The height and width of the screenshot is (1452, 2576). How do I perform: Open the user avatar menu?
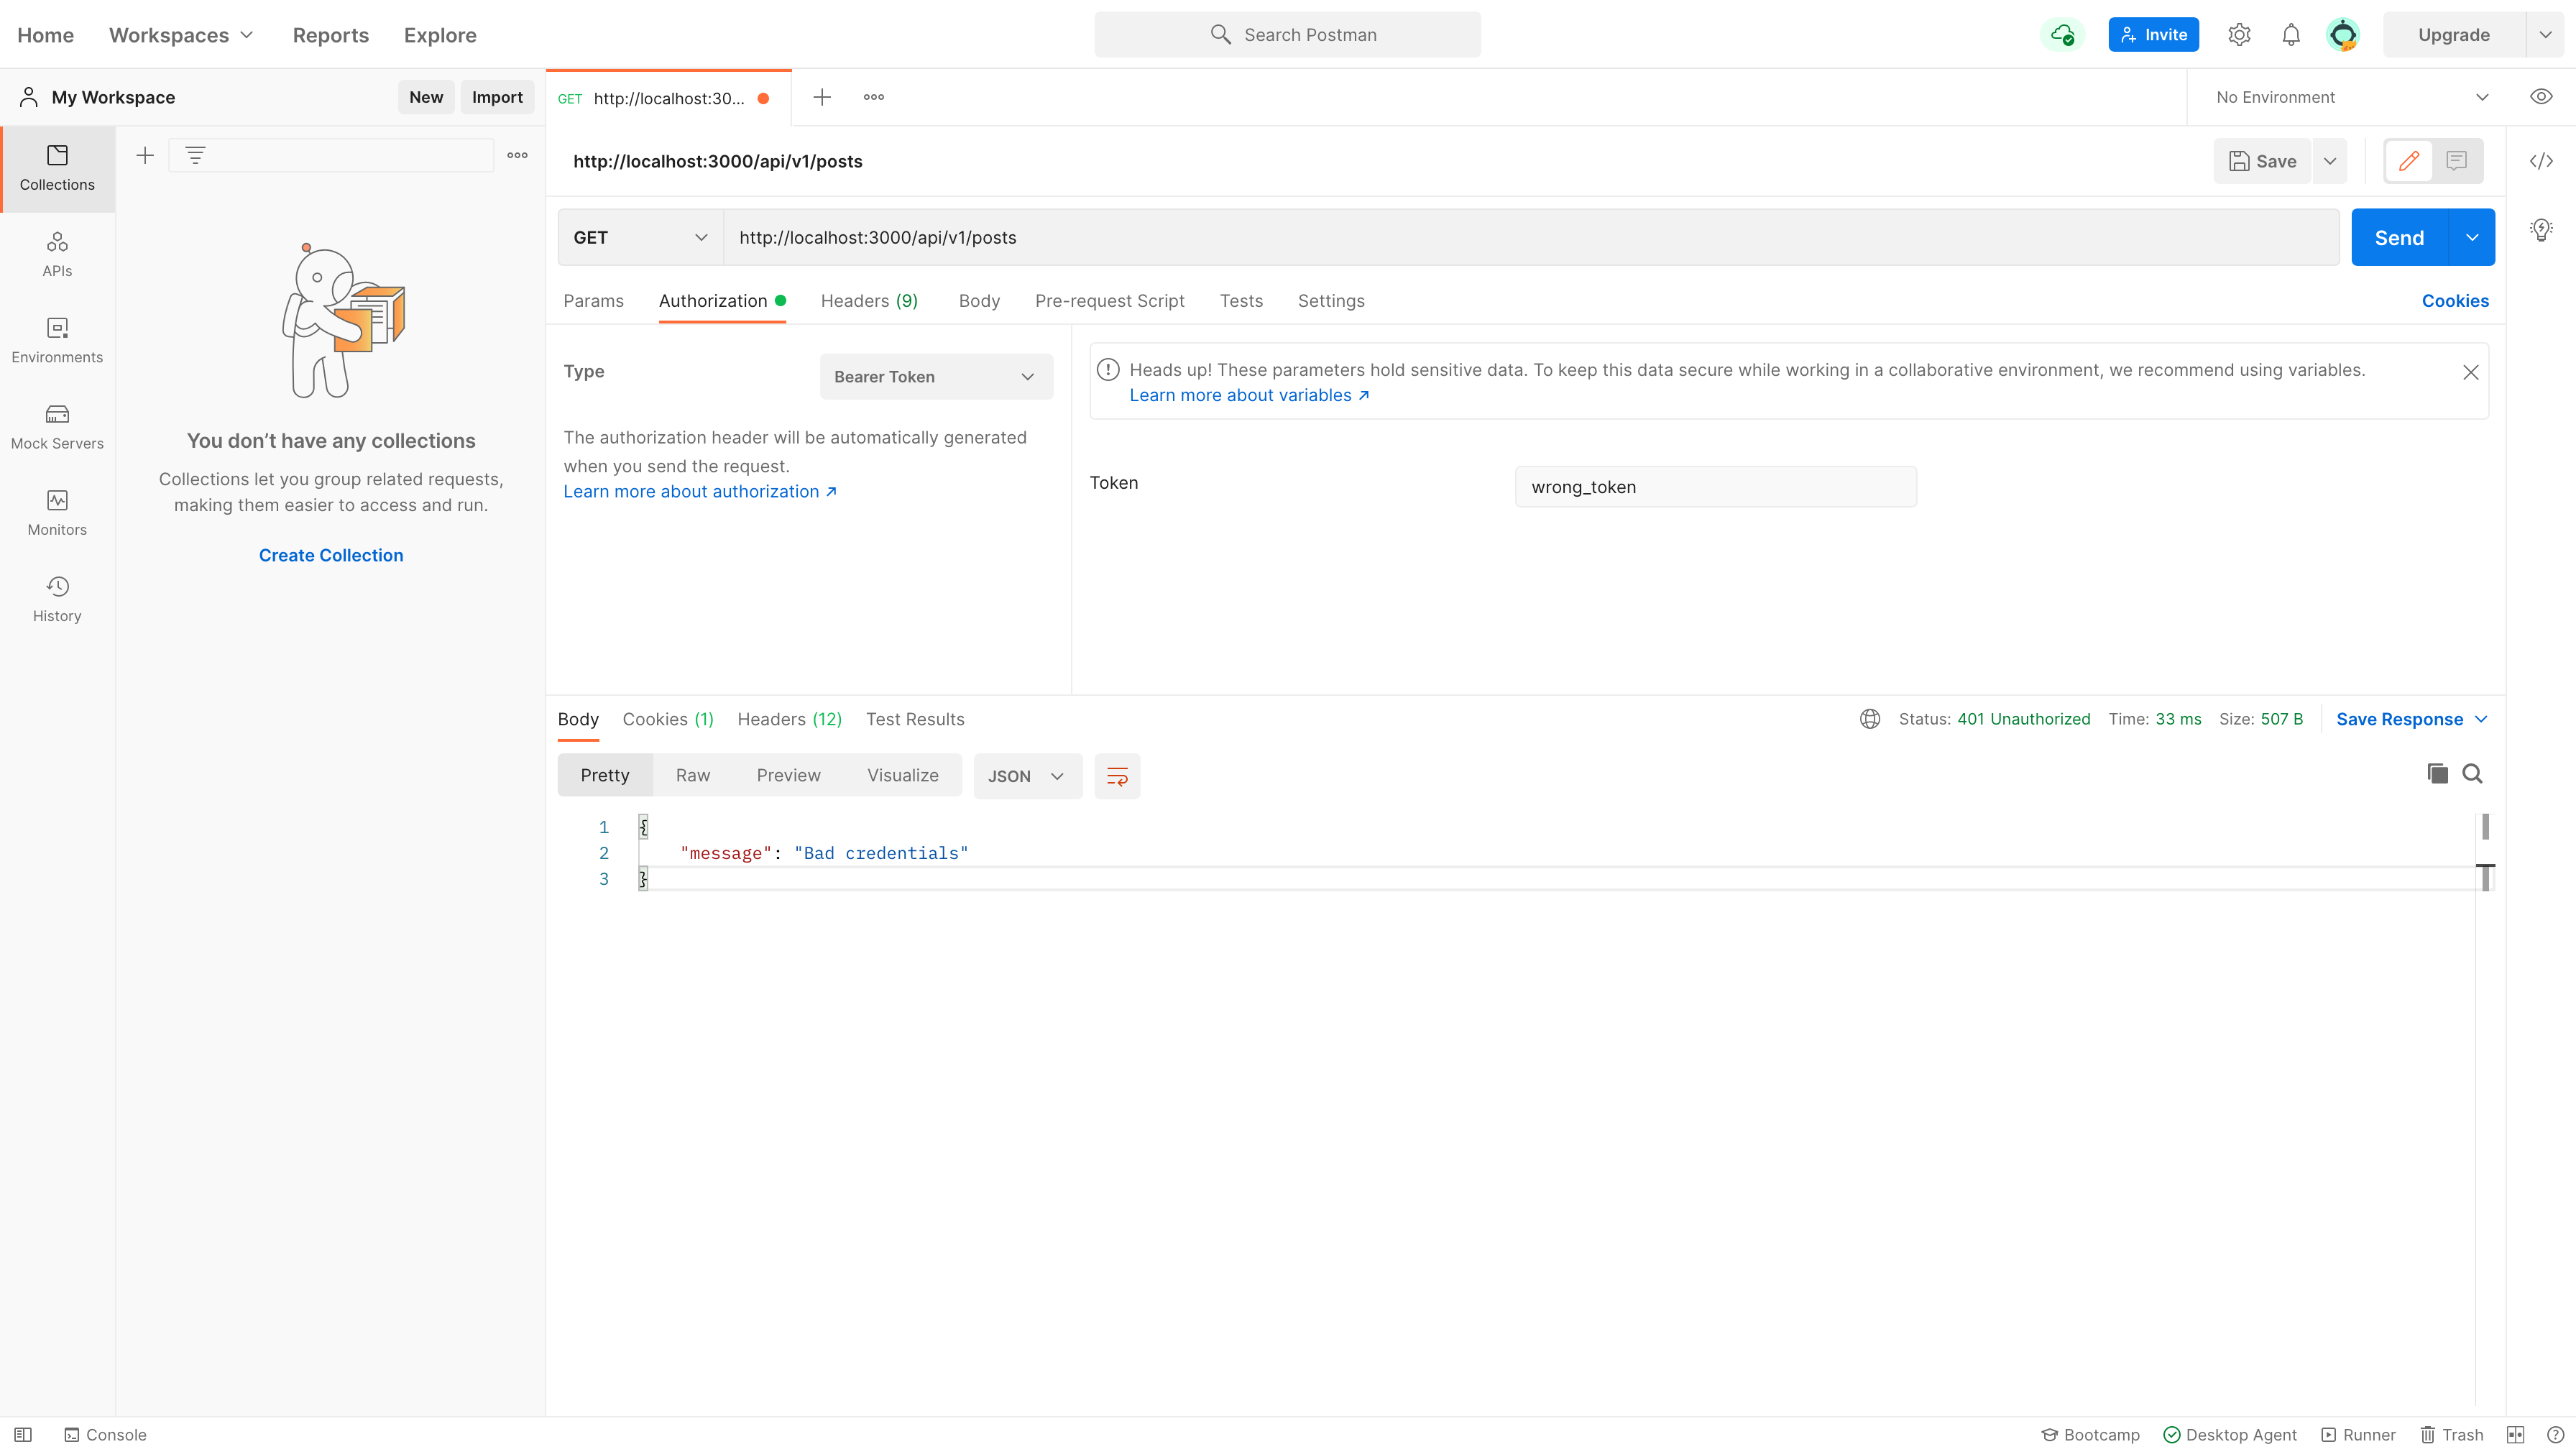[2343, 35]
